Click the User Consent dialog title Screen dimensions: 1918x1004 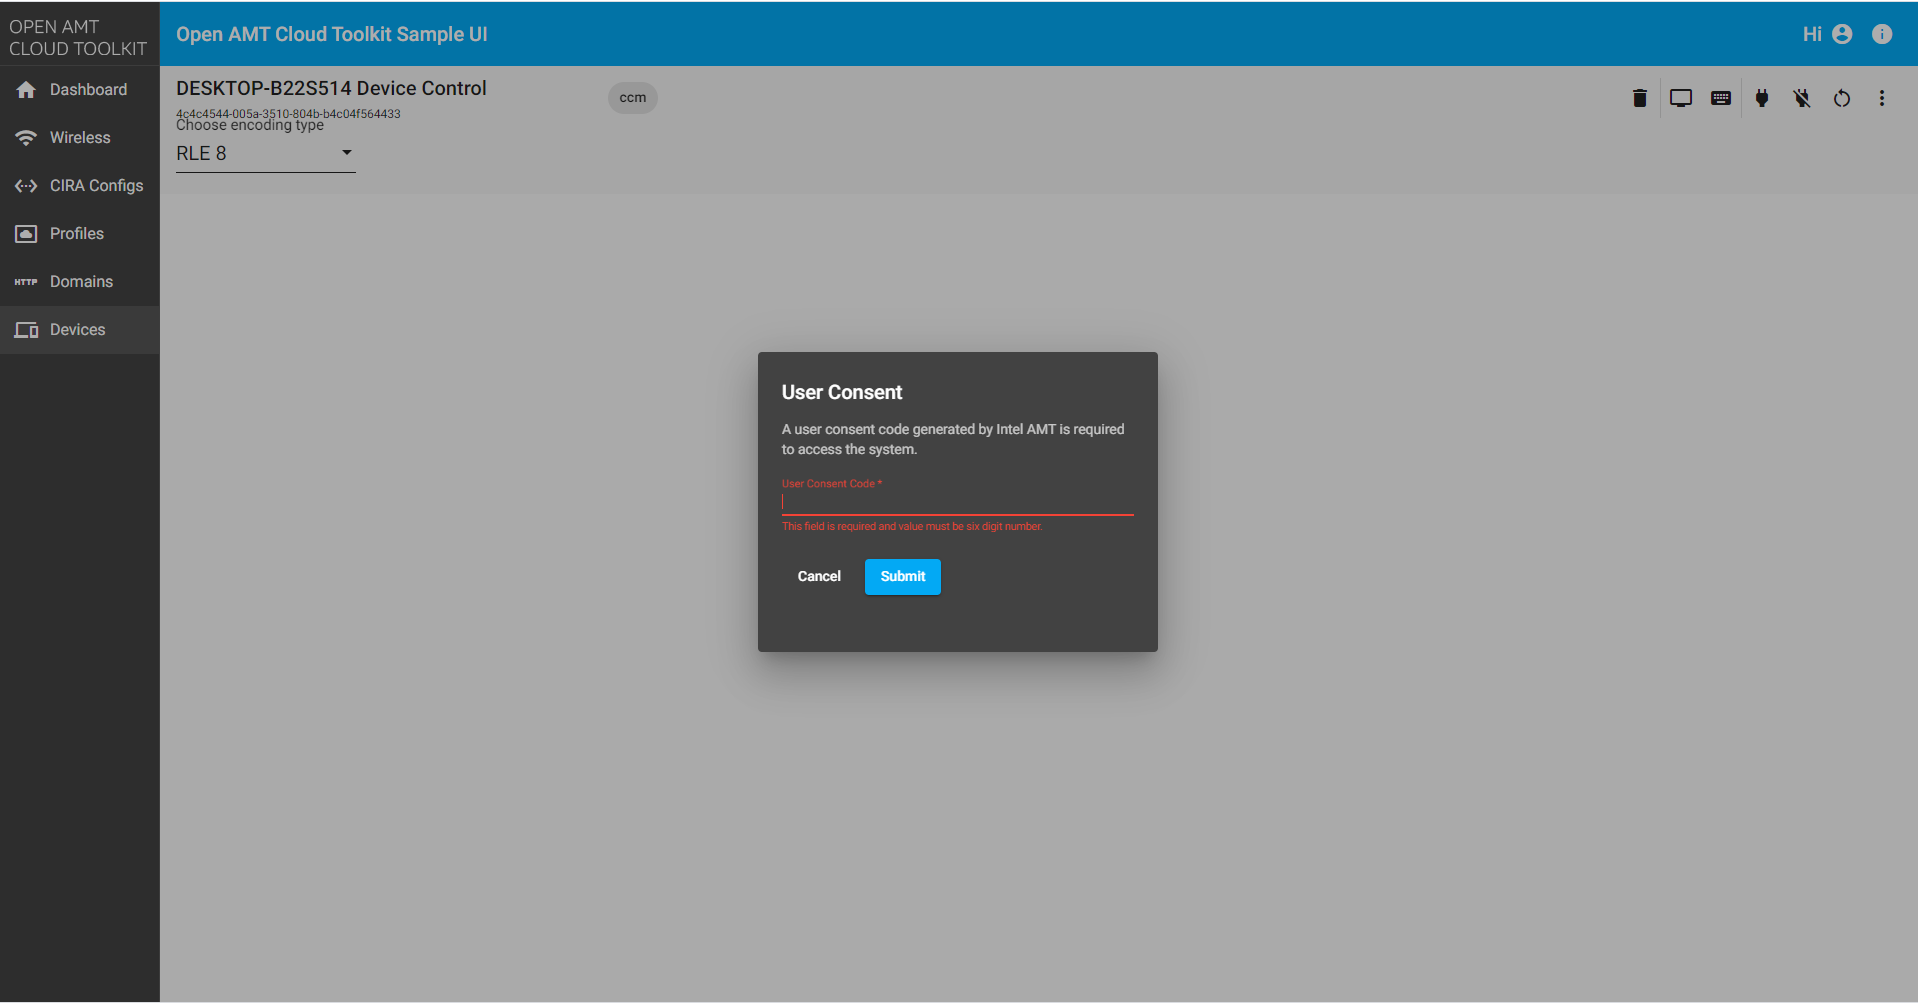[x=842, y=393]
